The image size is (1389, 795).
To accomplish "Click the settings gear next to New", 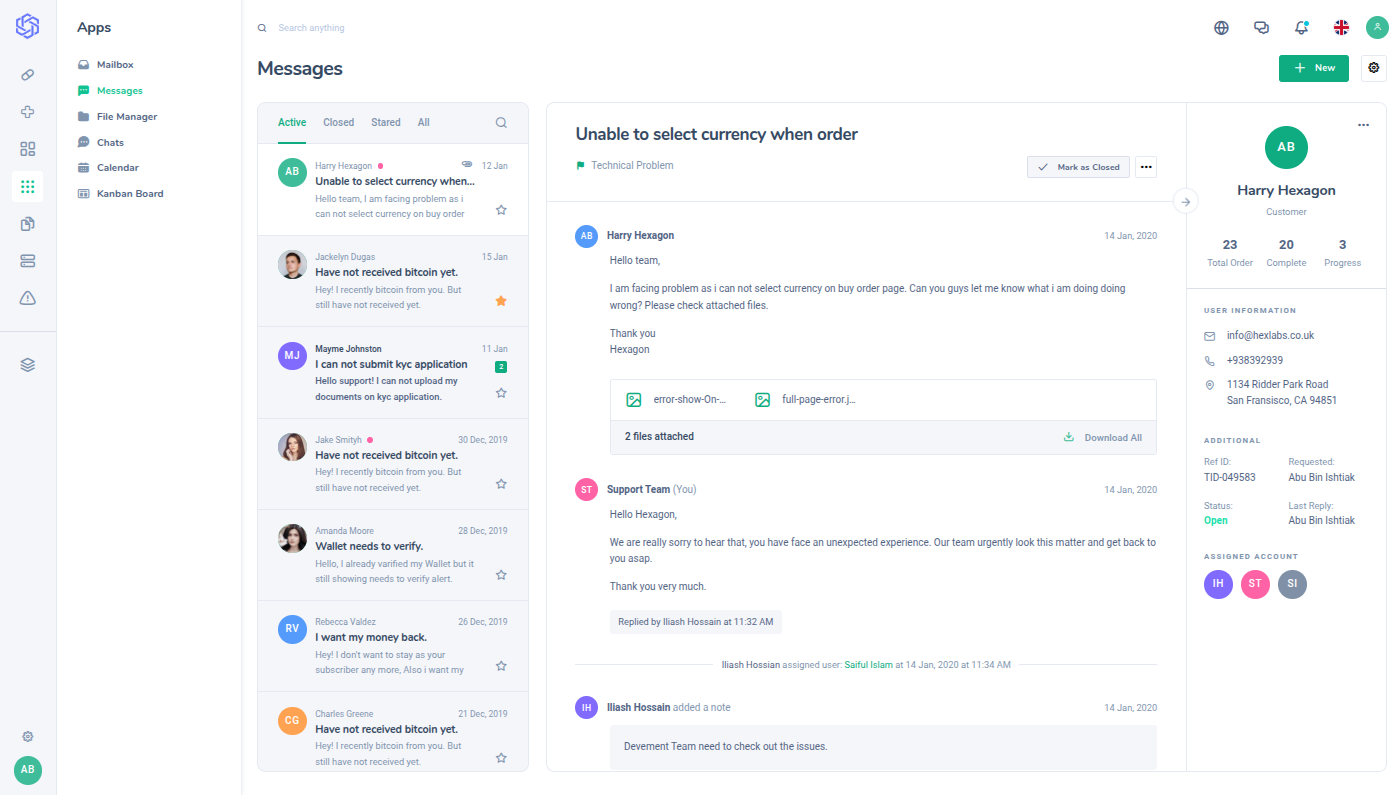I will pos(1374,68).
